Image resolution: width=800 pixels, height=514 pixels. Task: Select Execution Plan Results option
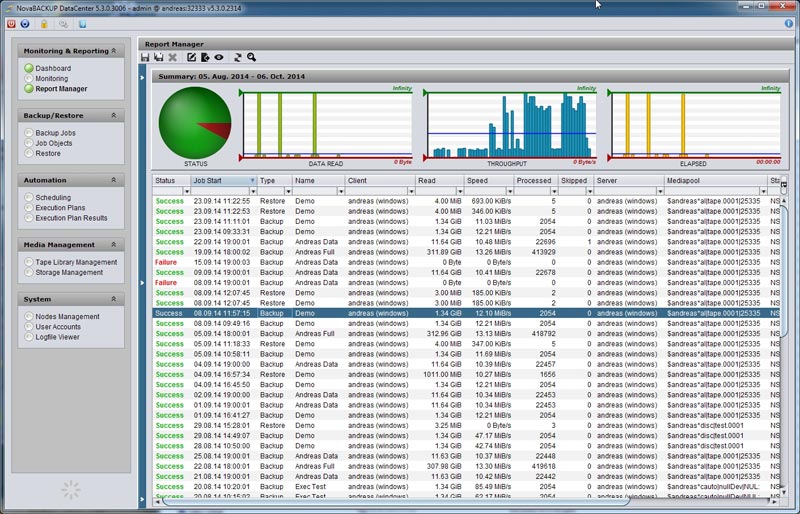(66, 217)
